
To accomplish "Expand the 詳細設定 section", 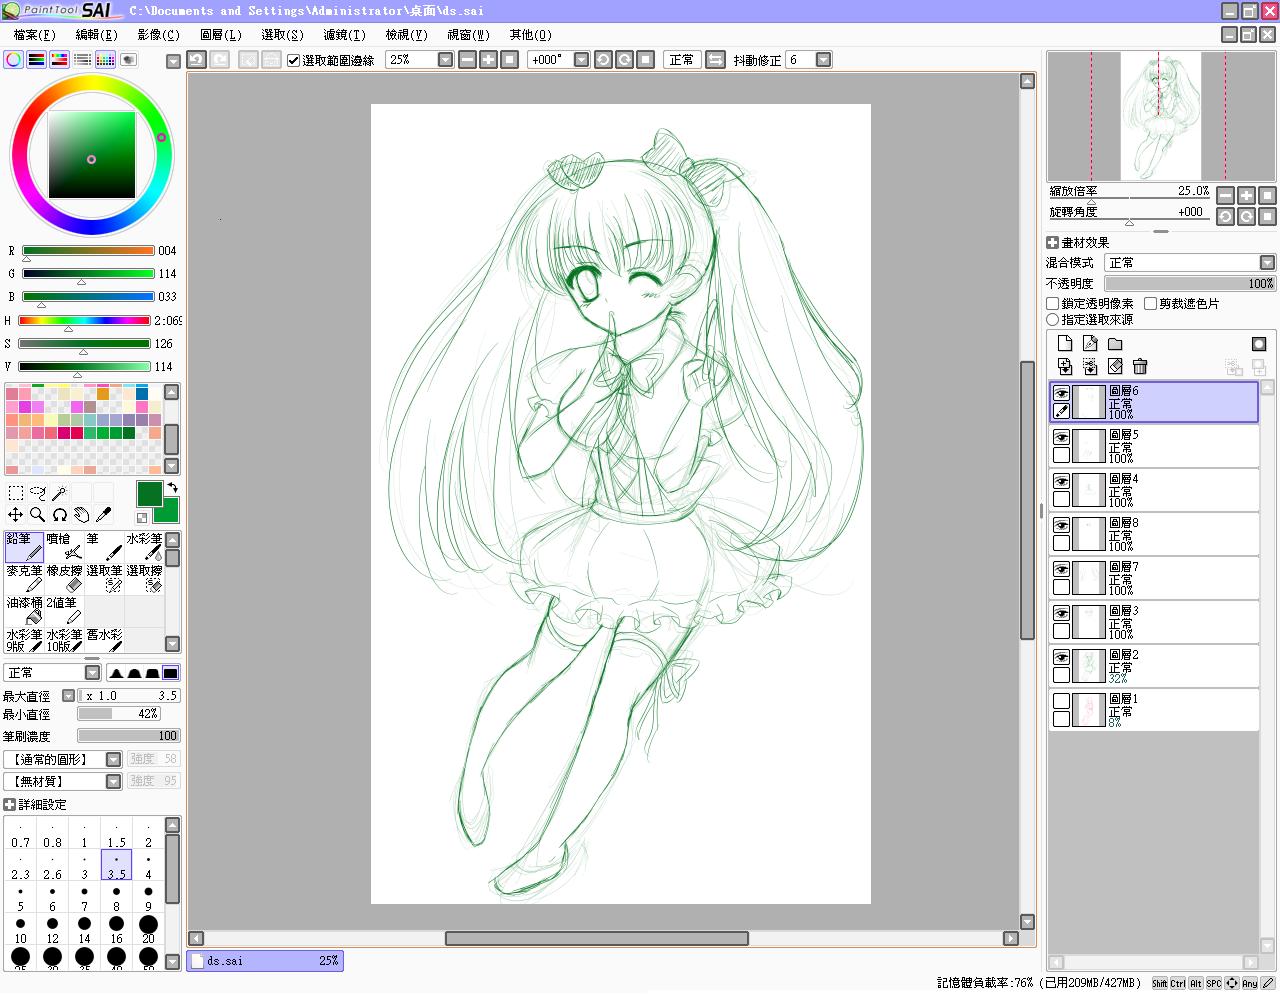I will pyautogui.click(x=10, y=805).
